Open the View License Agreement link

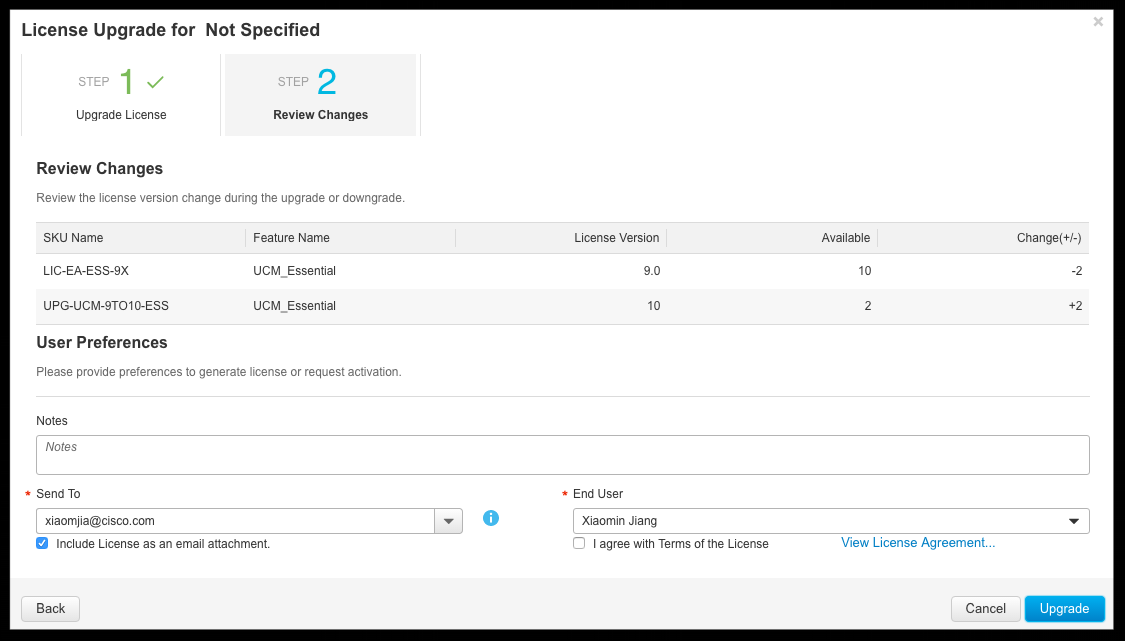coord(918,543)
